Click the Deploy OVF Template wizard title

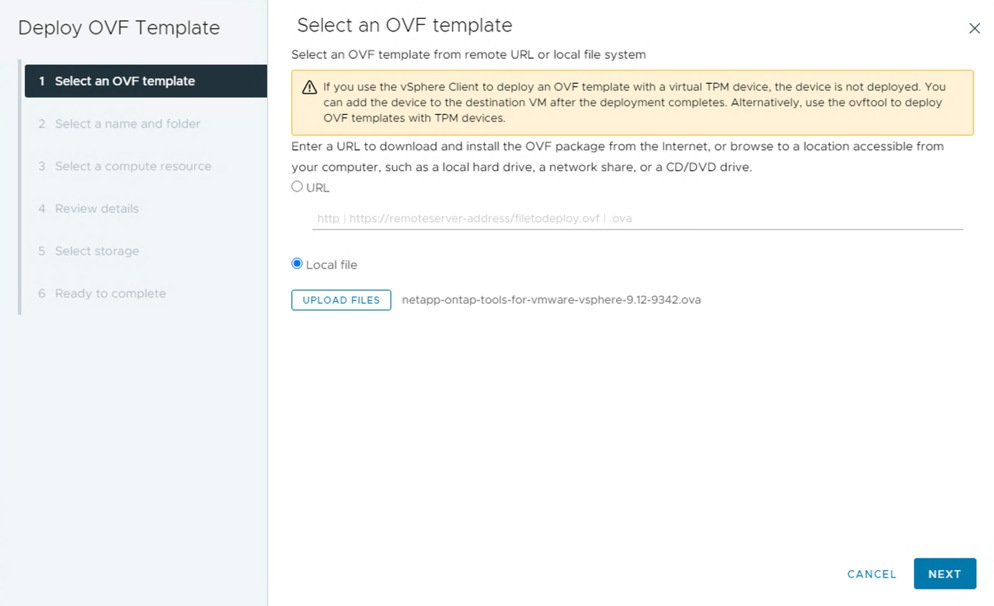pos(119,27)
